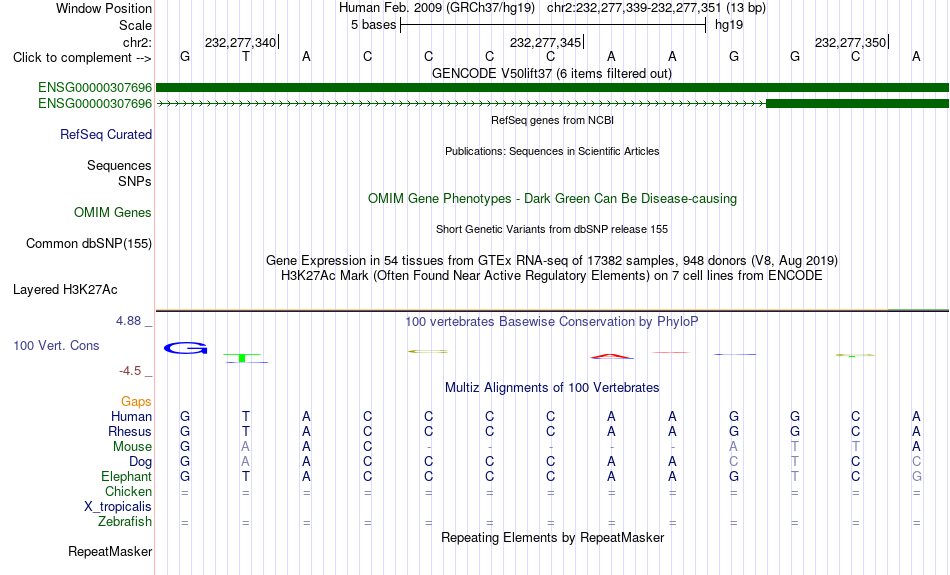The width and height of the screenshot is (950, 575).
Task: Click the Mouse species row label
Action: [x=132, y=447]
